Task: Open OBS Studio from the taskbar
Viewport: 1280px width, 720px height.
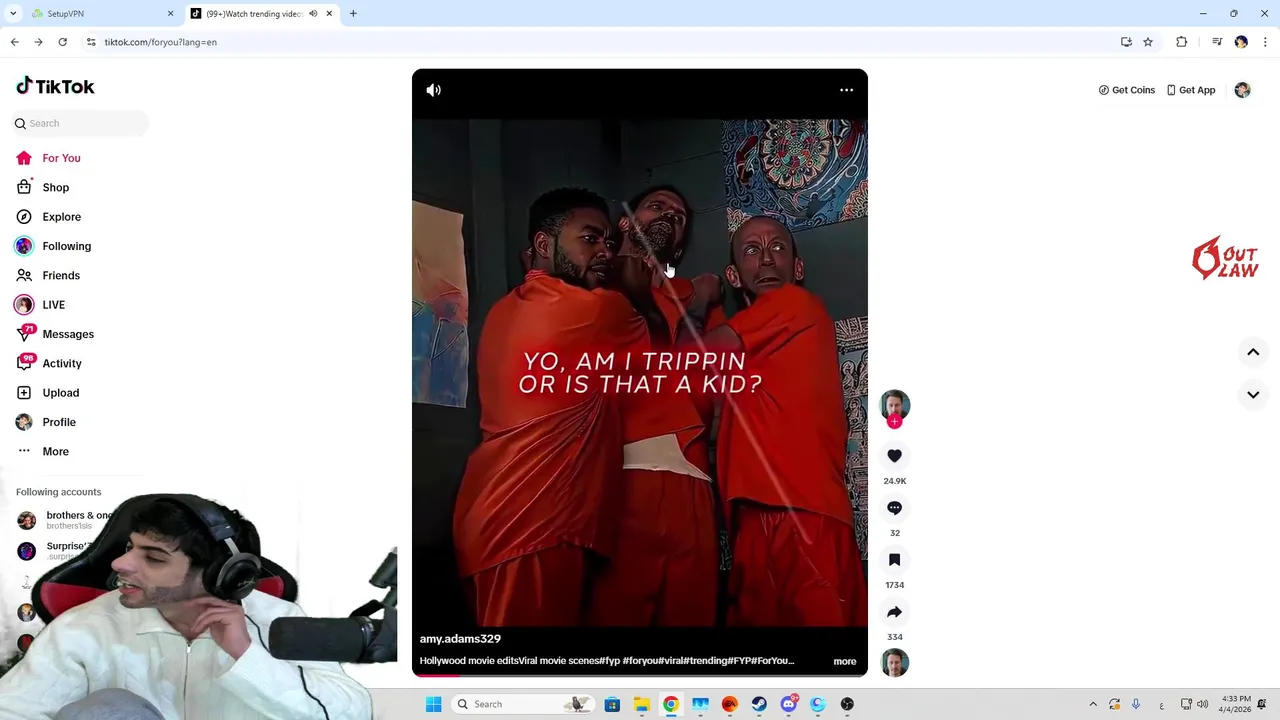Action: coord(847,704)
